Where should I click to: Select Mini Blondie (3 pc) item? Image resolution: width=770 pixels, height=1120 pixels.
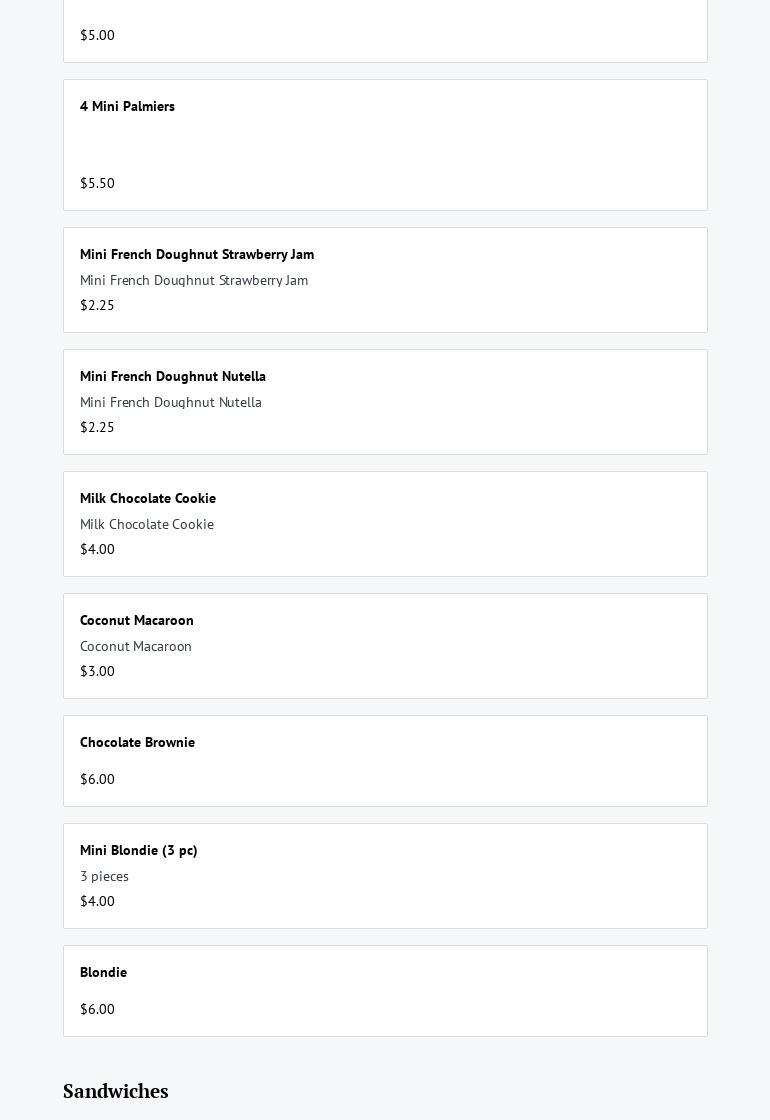pyautogui.click(x=385, y=876)
